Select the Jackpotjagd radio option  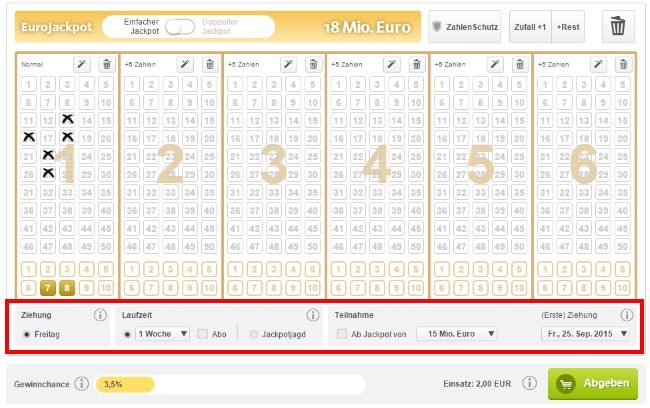(x=254, y=334)
